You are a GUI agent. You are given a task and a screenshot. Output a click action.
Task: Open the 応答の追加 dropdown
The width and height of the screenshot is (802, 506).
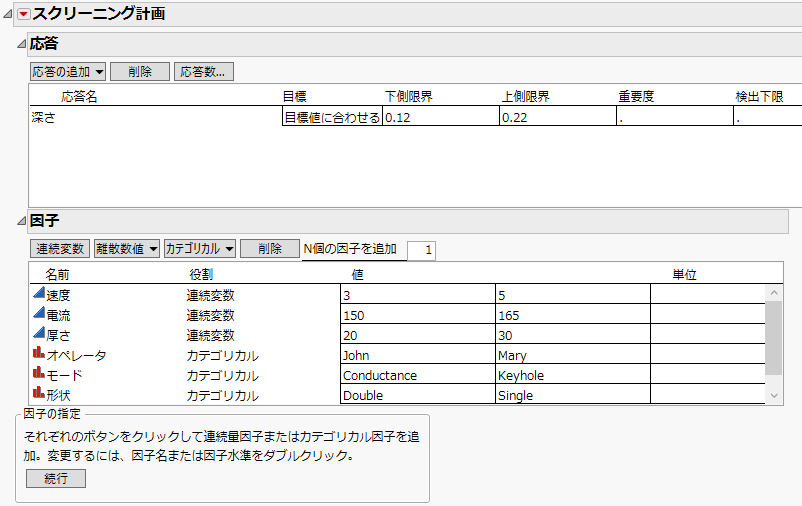coord(68,72)
